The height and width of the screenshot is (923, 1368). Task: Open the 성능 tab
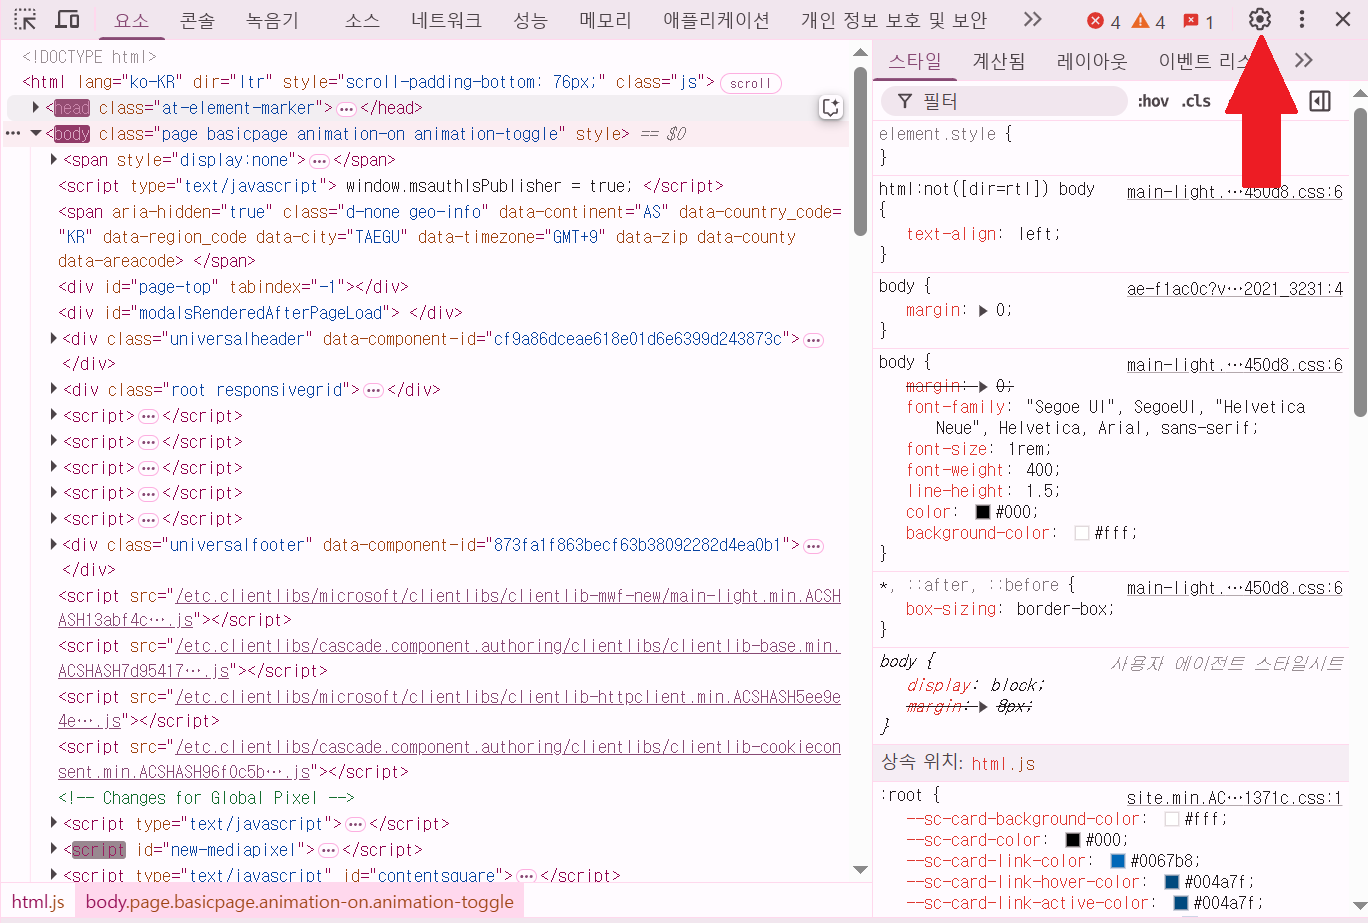(530, 20)
